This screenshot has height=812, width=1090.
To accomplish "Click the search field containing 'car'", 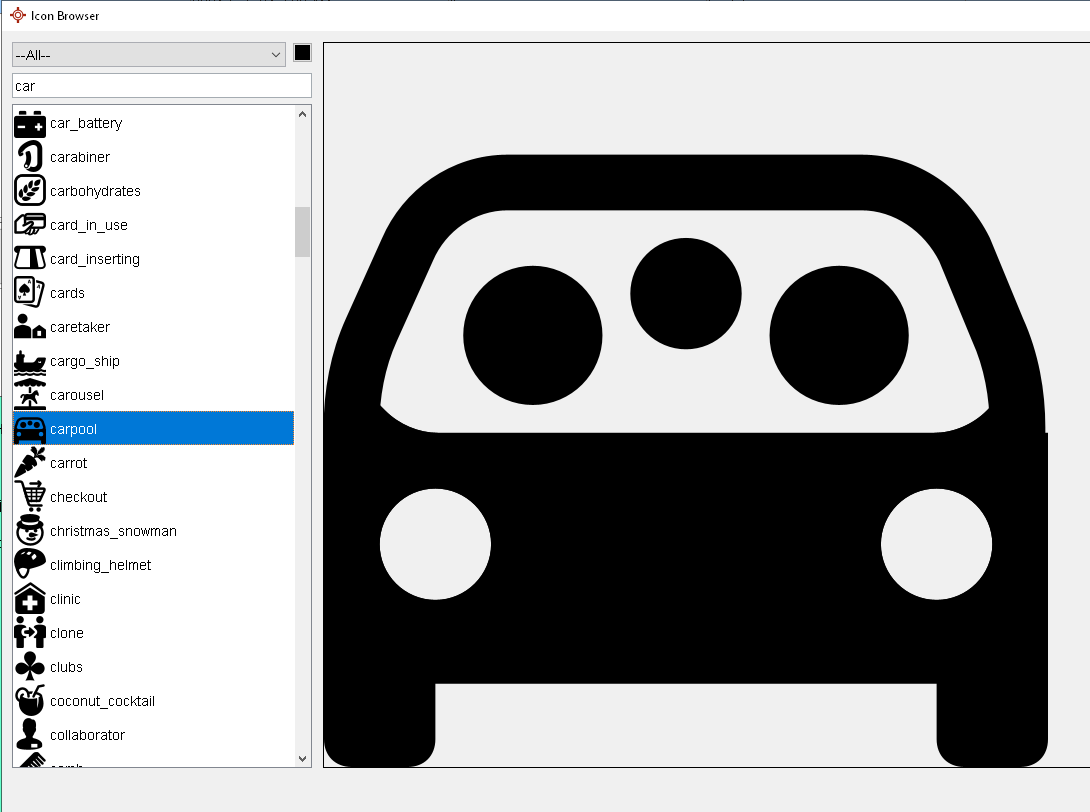I will [x=161, y=86].
